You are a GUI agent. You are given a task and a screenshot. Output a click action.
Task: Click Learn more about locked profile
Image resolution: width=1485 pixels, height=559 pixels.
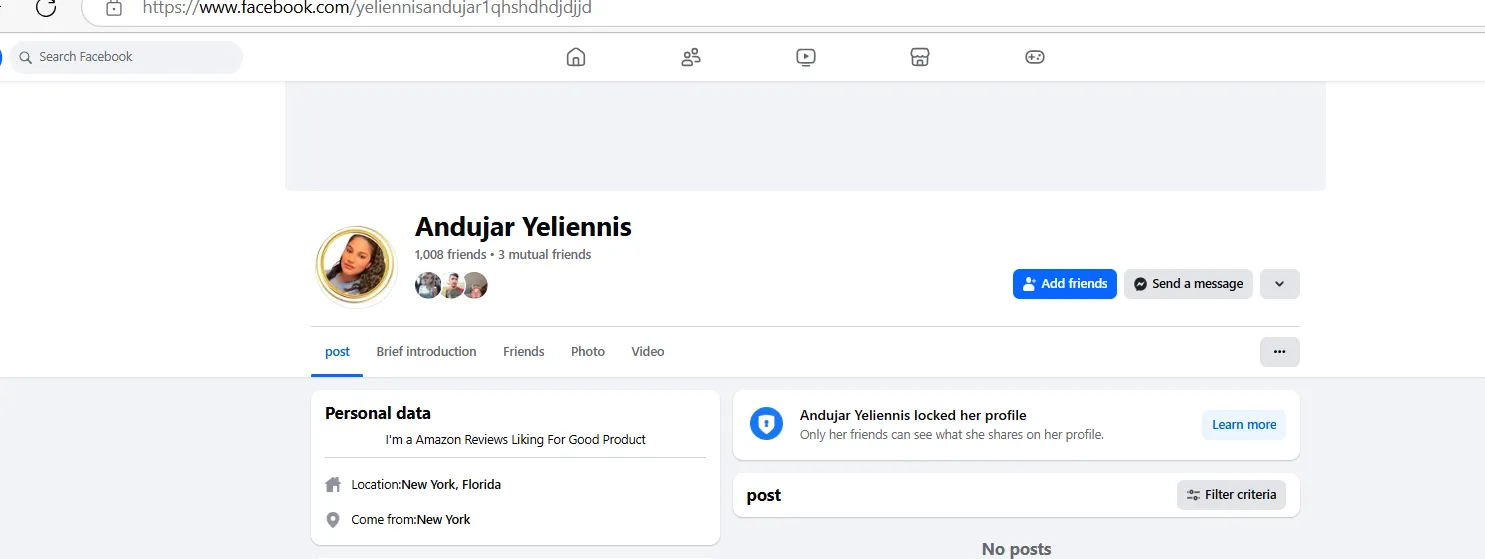1244,425
